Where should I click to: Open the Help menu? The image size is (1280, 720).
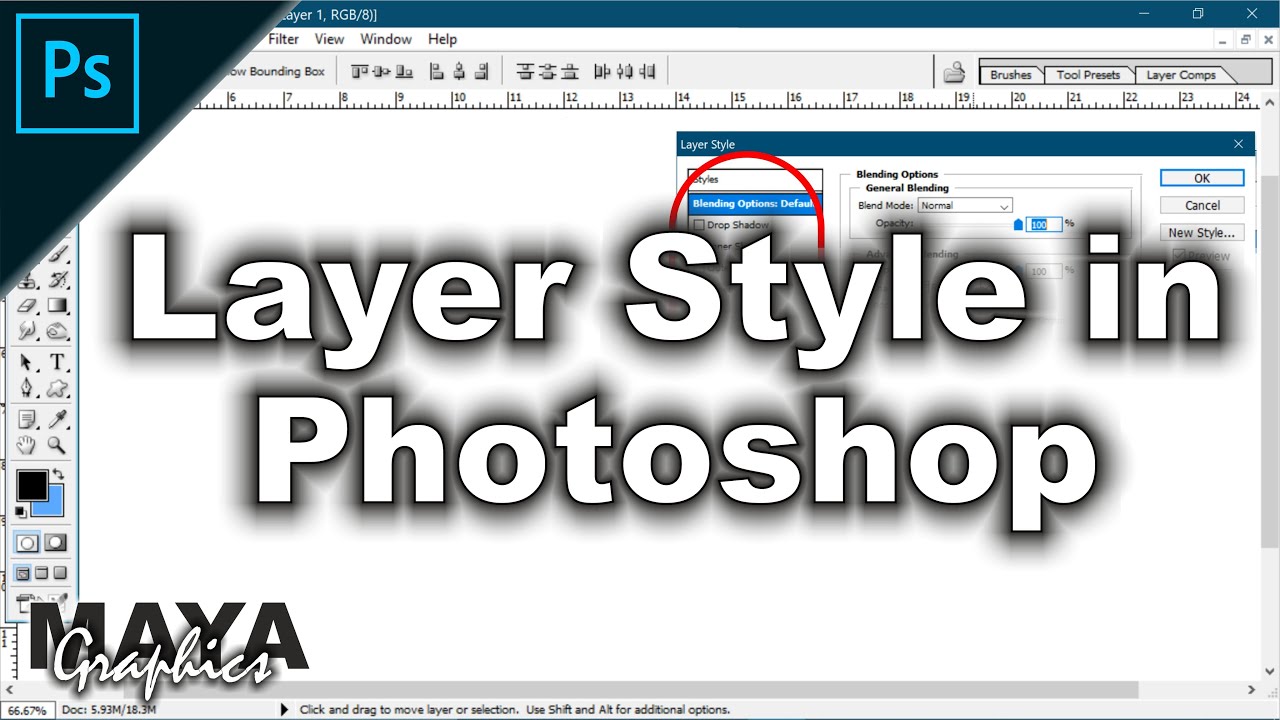[x=442, y=39]
